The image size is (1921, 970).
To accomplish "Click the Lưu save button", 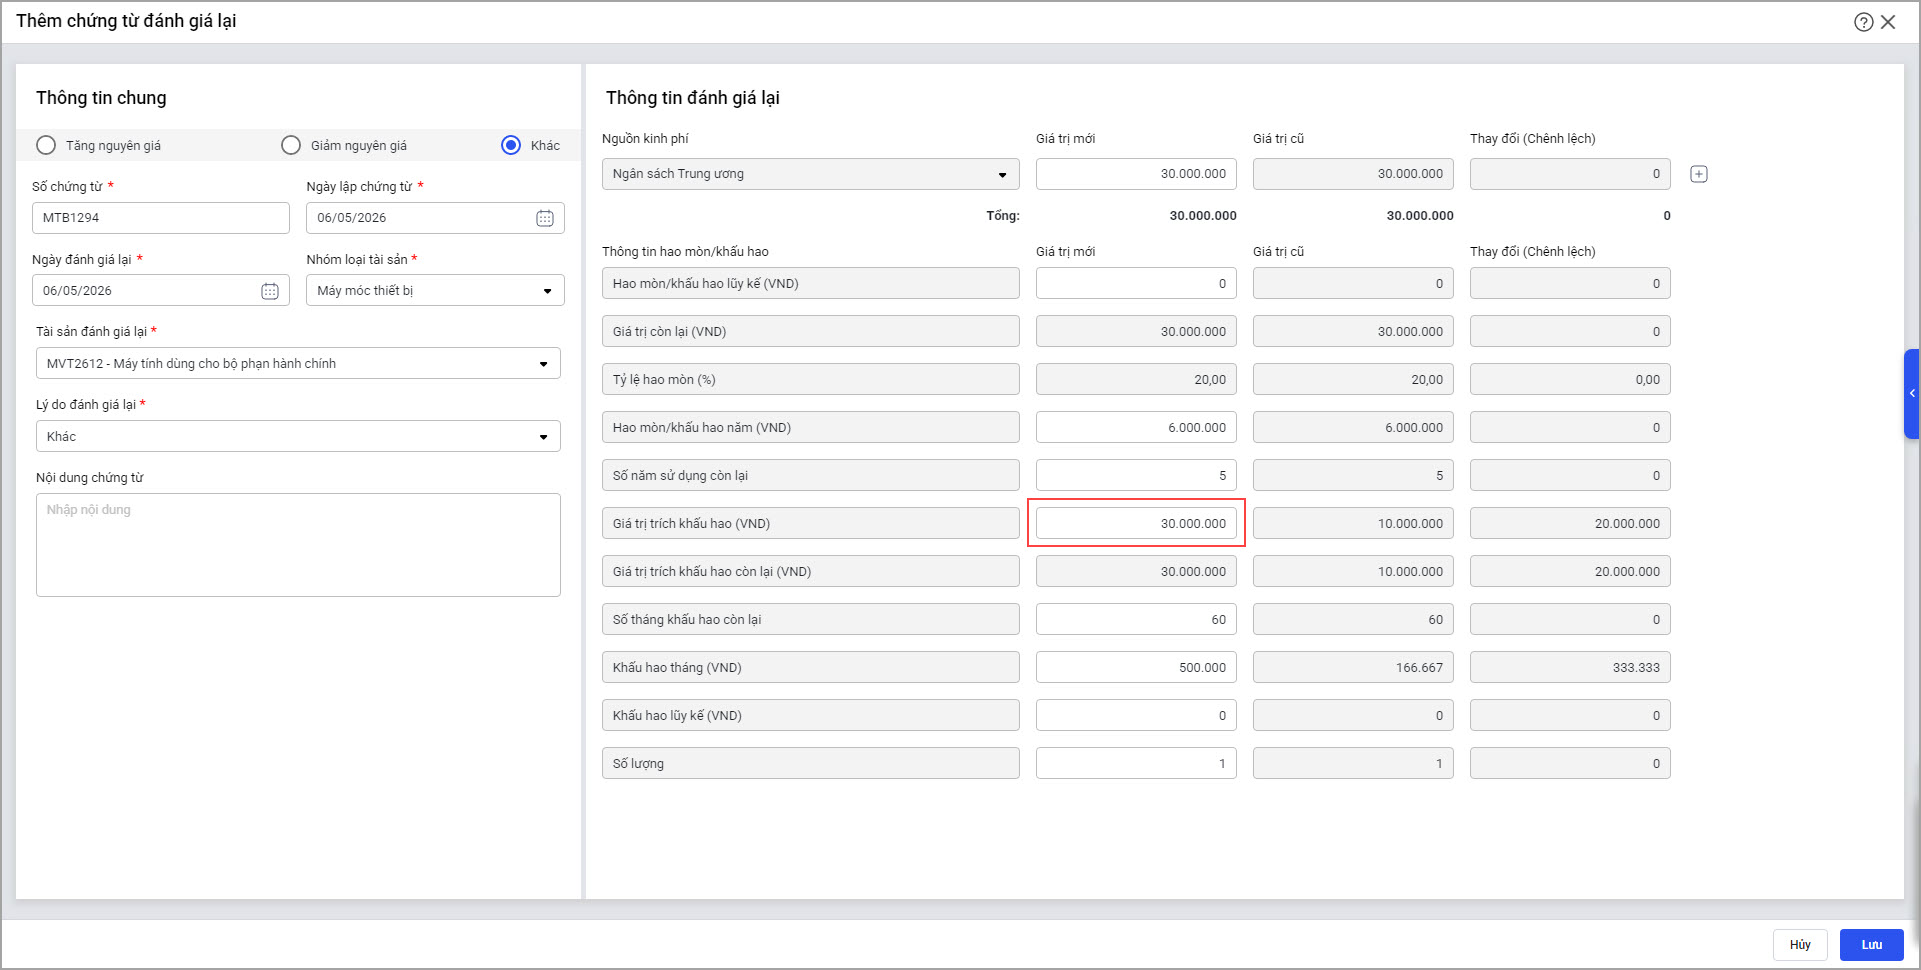I will (1870, 945).
